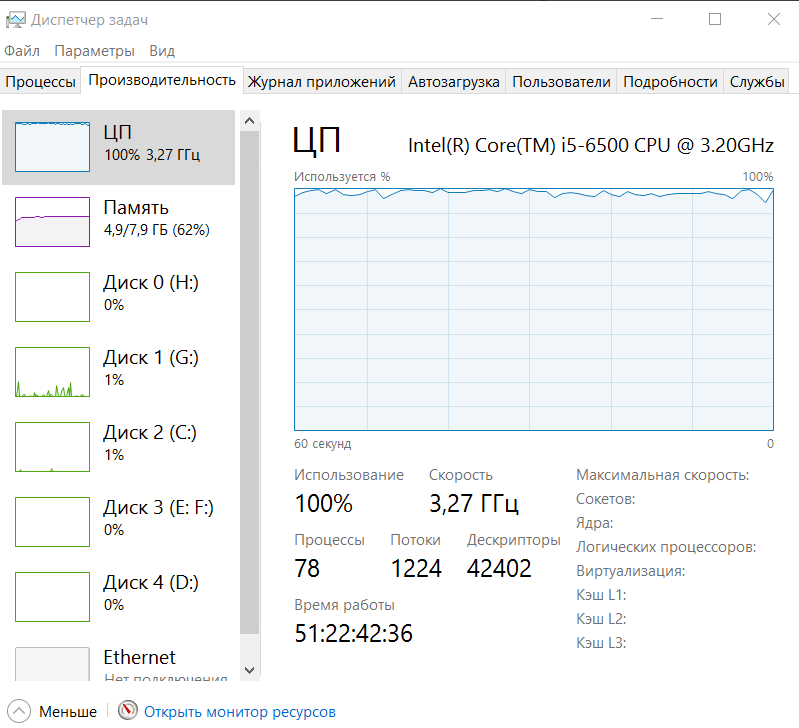Minimize the Диспетчер задач window
Viewport: 799px width, 728px height.
[x=657, y=19]
